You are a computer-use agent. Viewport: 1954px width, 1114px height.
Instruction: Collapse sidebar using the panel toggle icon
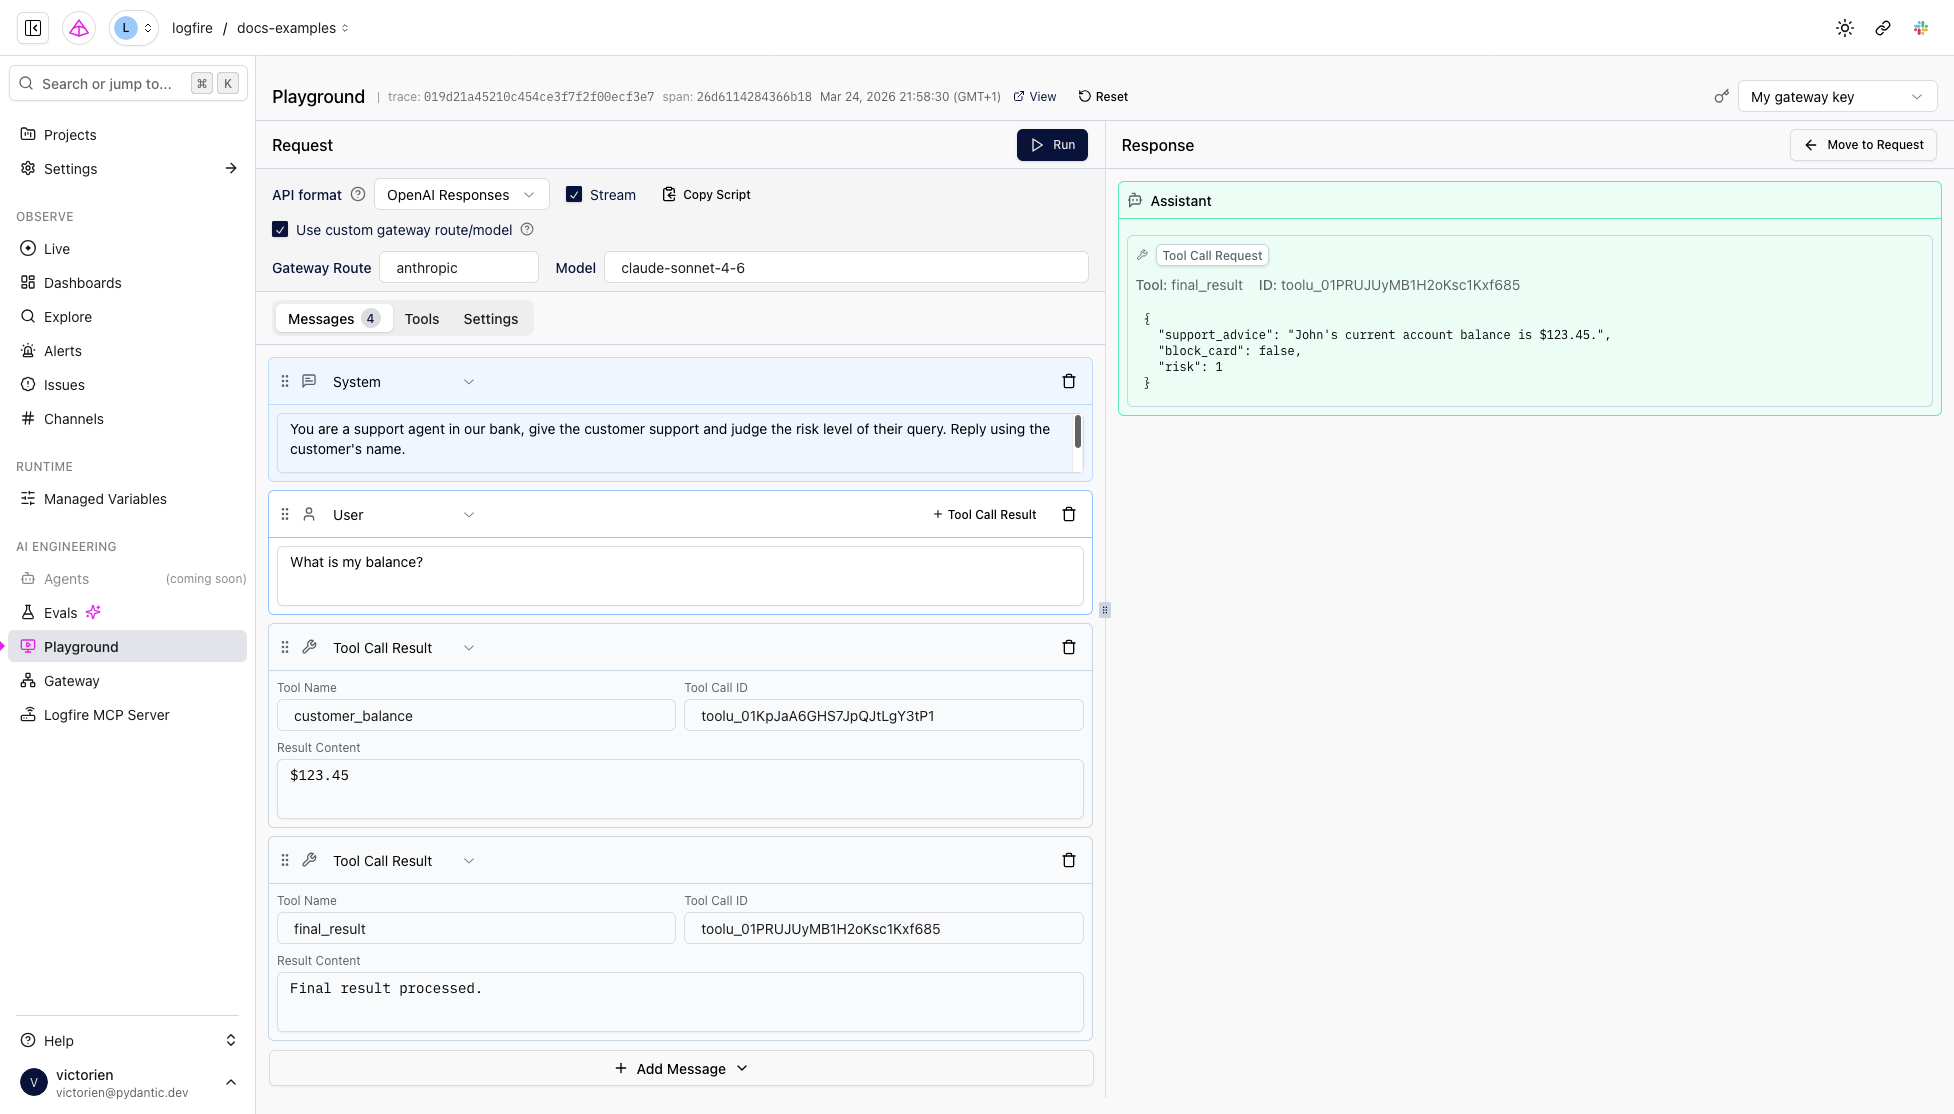click(33, 28)
